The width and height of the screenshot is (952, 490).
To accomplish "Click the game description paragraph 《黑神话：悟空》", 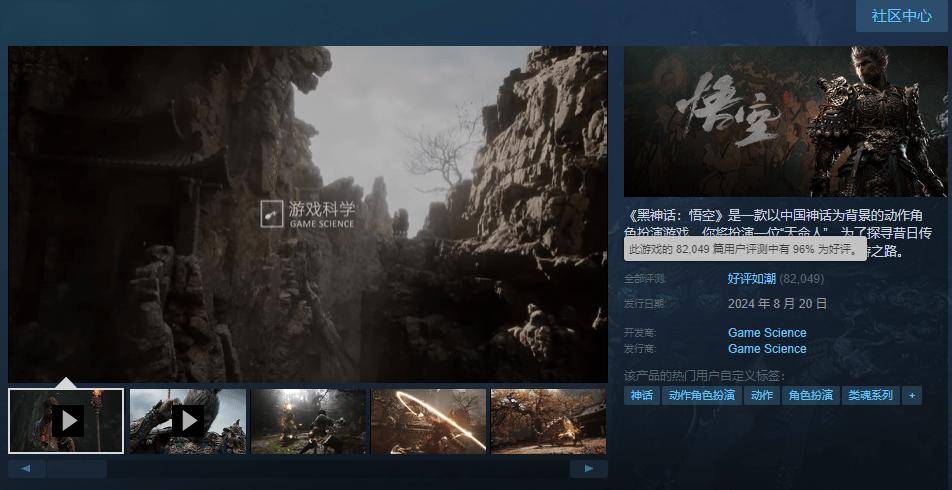I will pos(777,233).
